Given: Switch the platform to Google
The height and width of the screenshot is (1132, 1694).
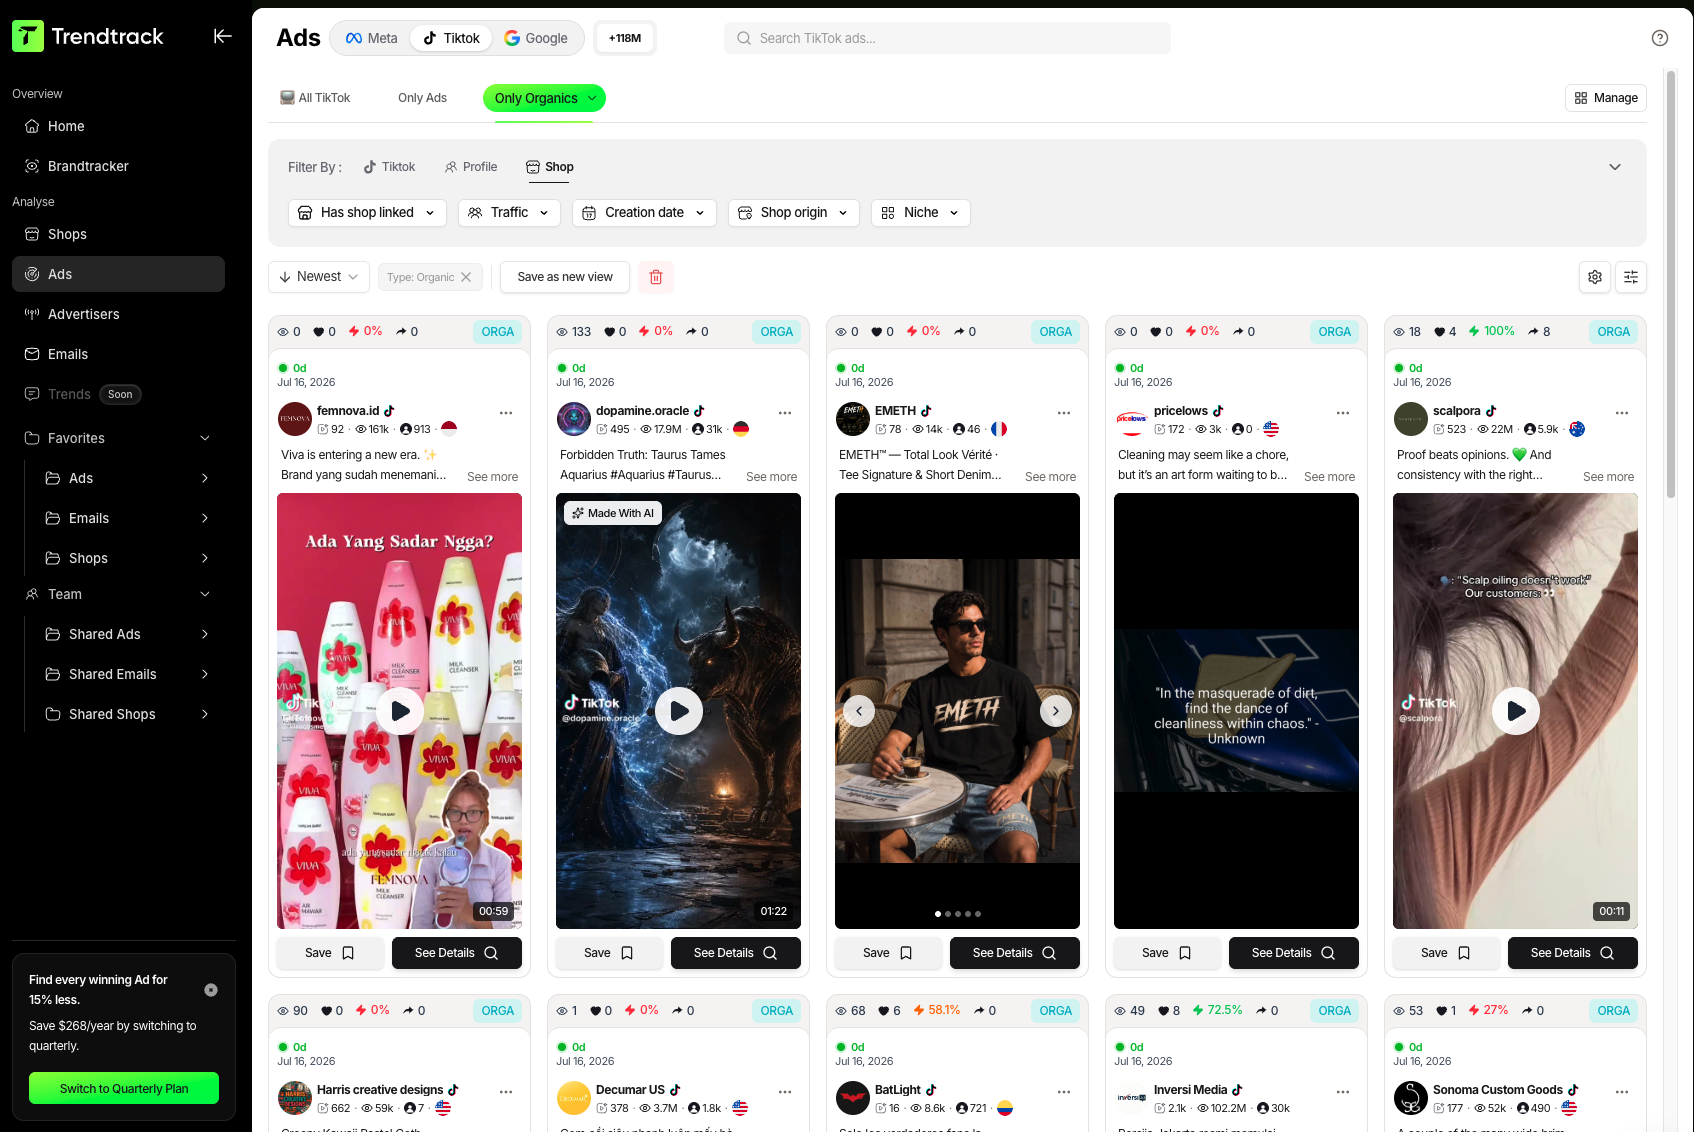Looking at the screenshot, I should (x=536, y=38).
